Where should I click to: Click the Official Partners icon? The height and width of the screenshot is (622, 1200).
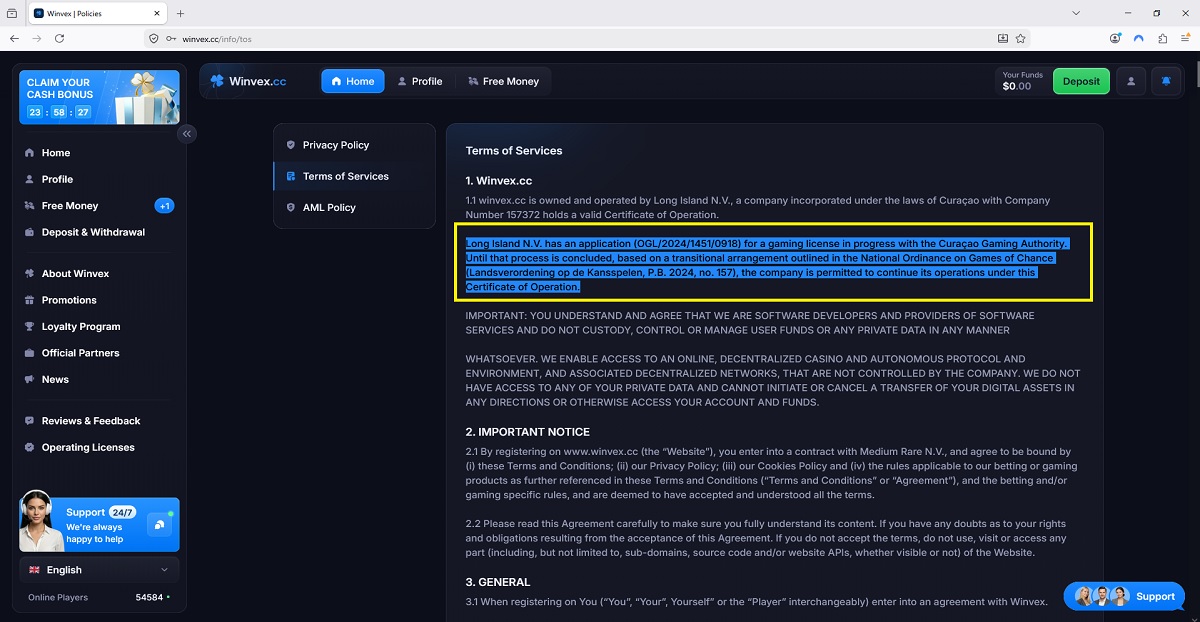tap(30, 353)
